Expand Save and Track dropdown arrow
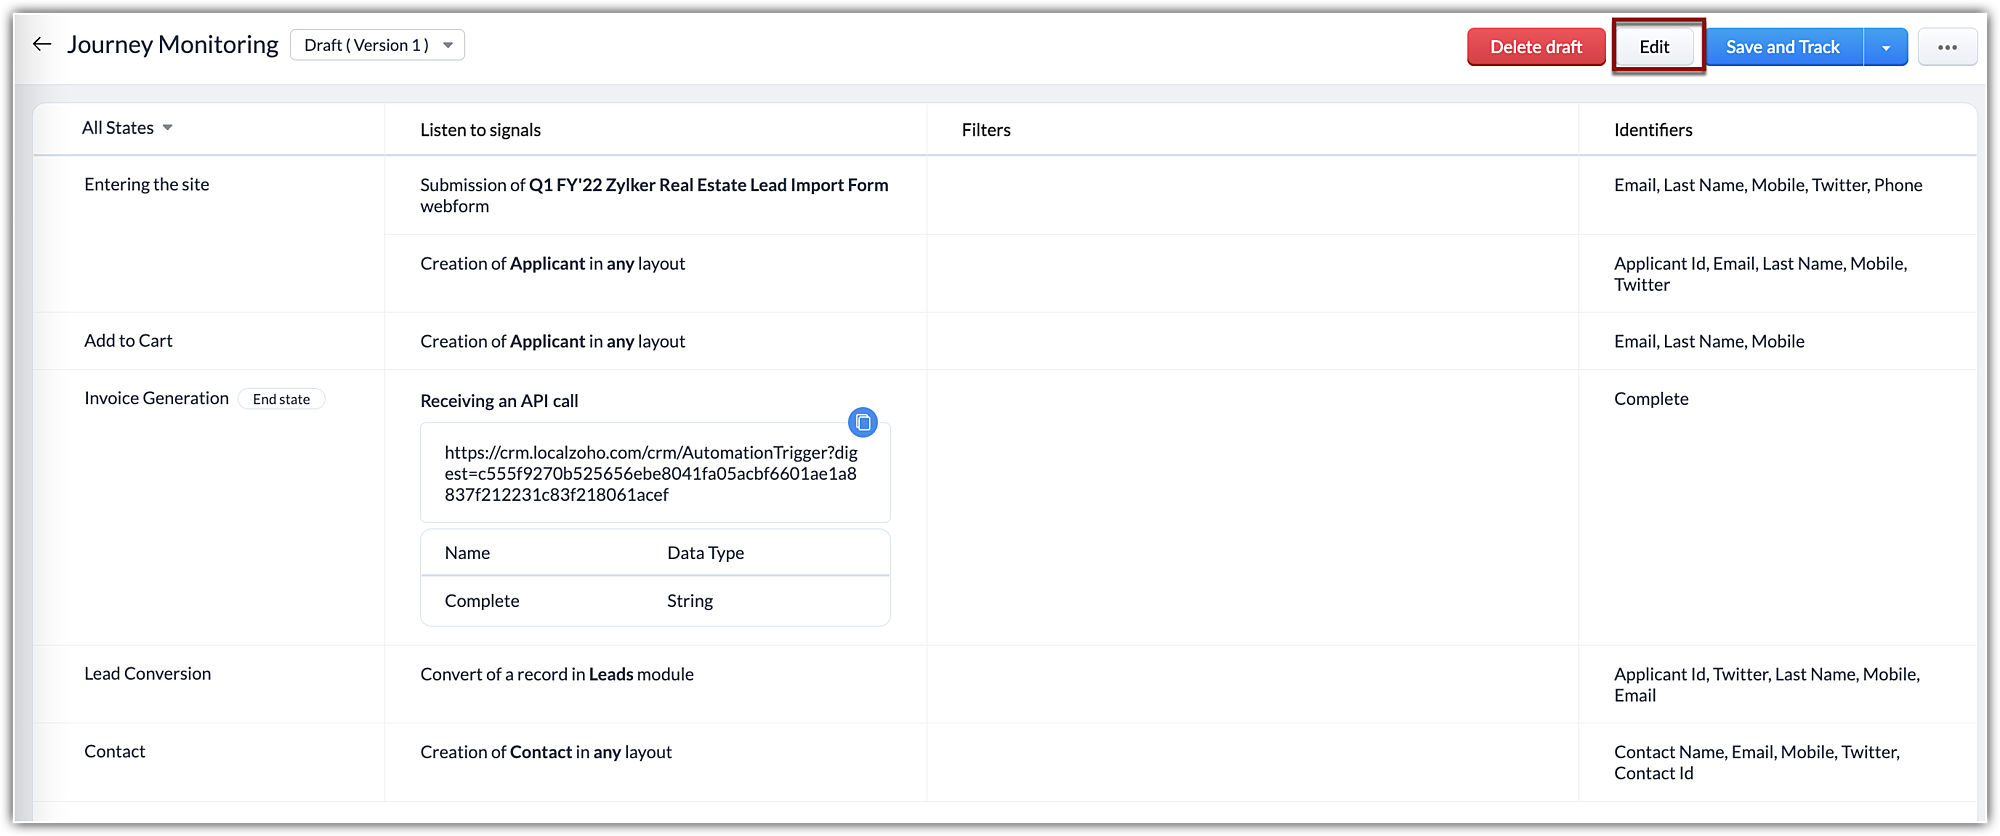 [1886, 47]
